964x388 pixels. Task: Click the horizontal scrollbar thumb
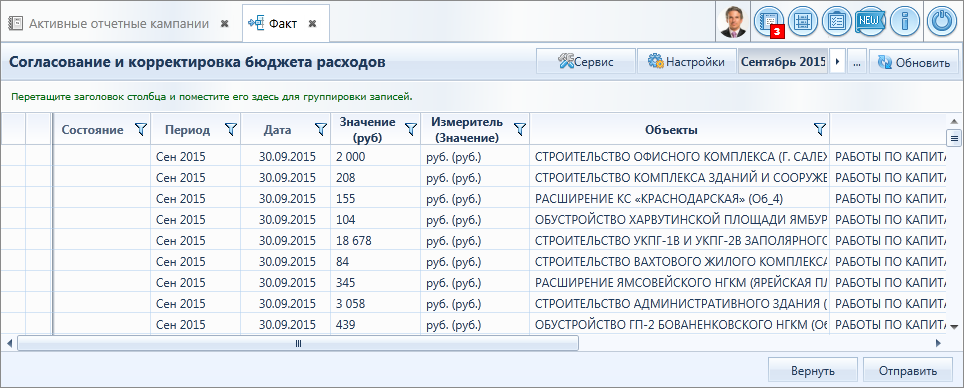(x=298, y=343)
